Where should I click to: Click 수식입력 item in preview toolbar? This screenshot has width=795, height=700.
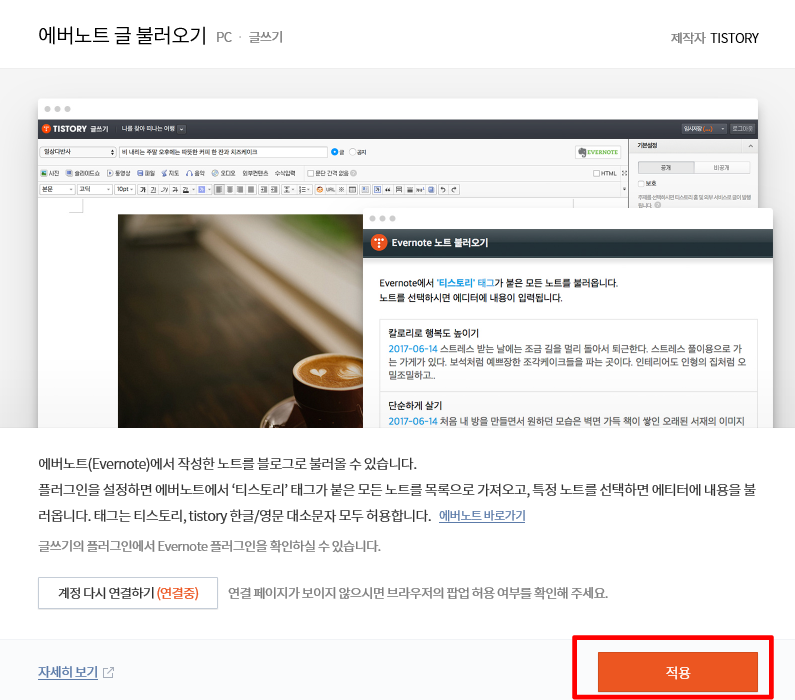pyautogui.click(x=285, y=173)
